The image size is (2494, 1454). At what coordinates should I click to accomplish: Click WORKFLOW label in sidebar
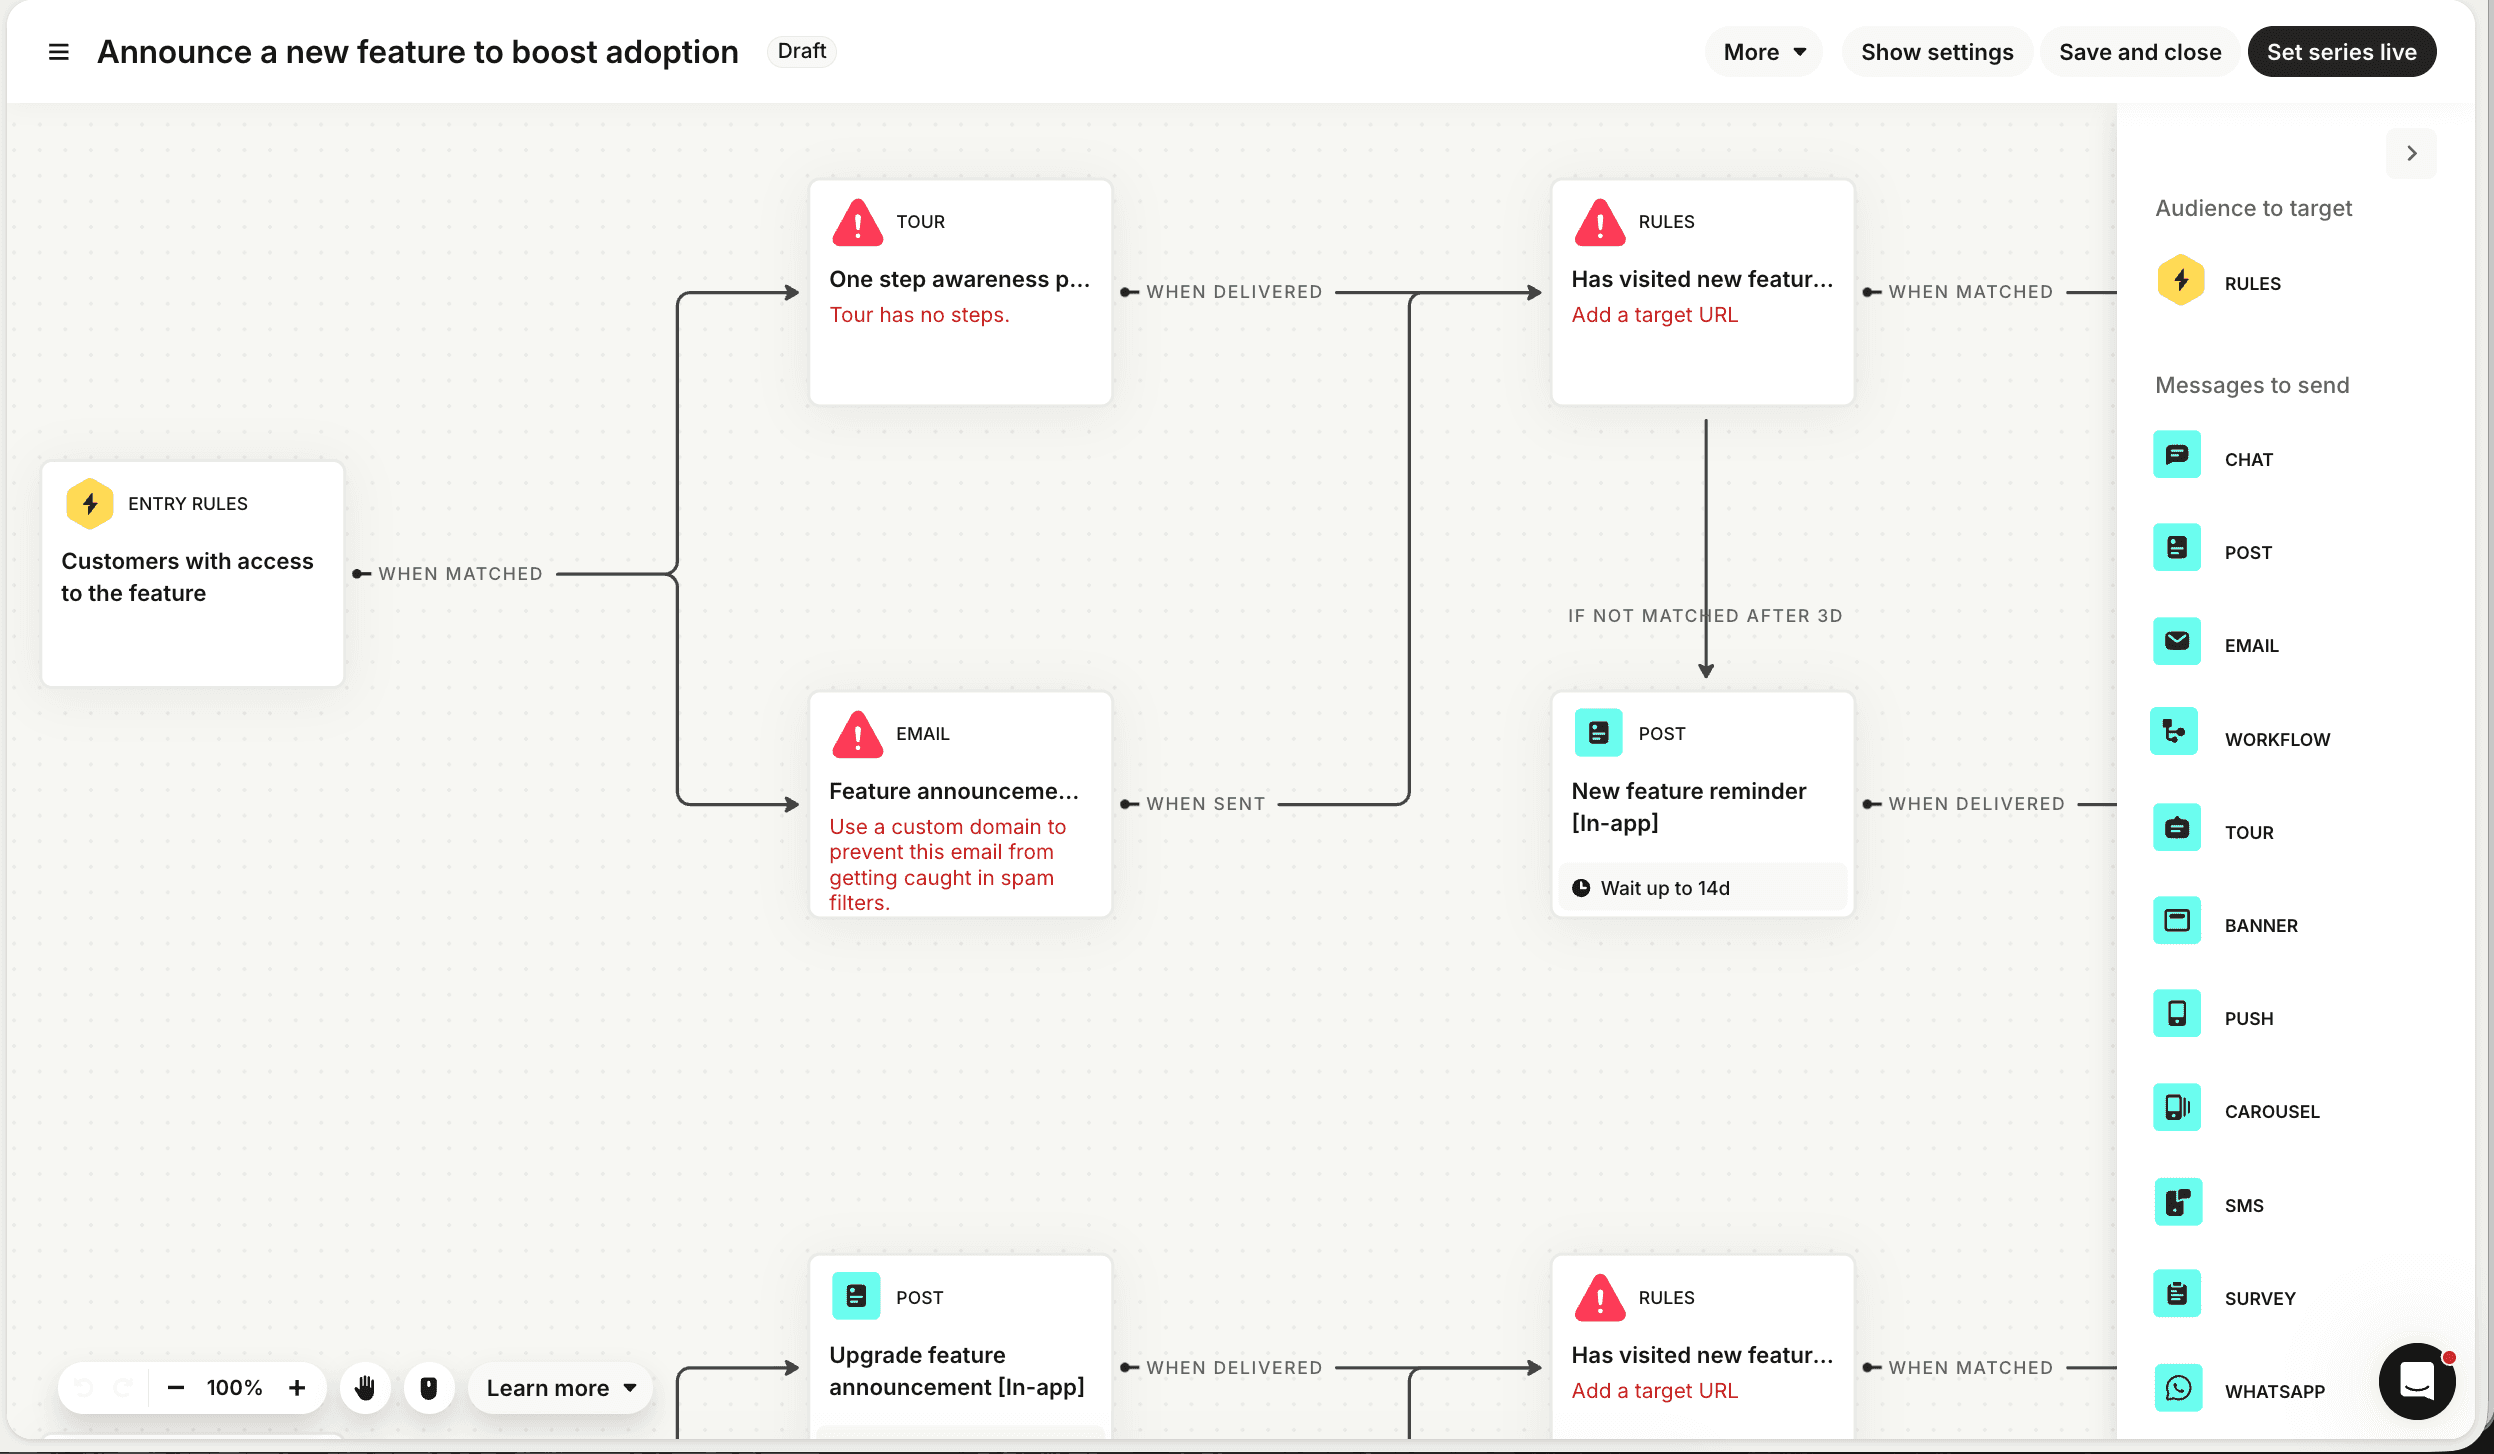[2277, 739]
